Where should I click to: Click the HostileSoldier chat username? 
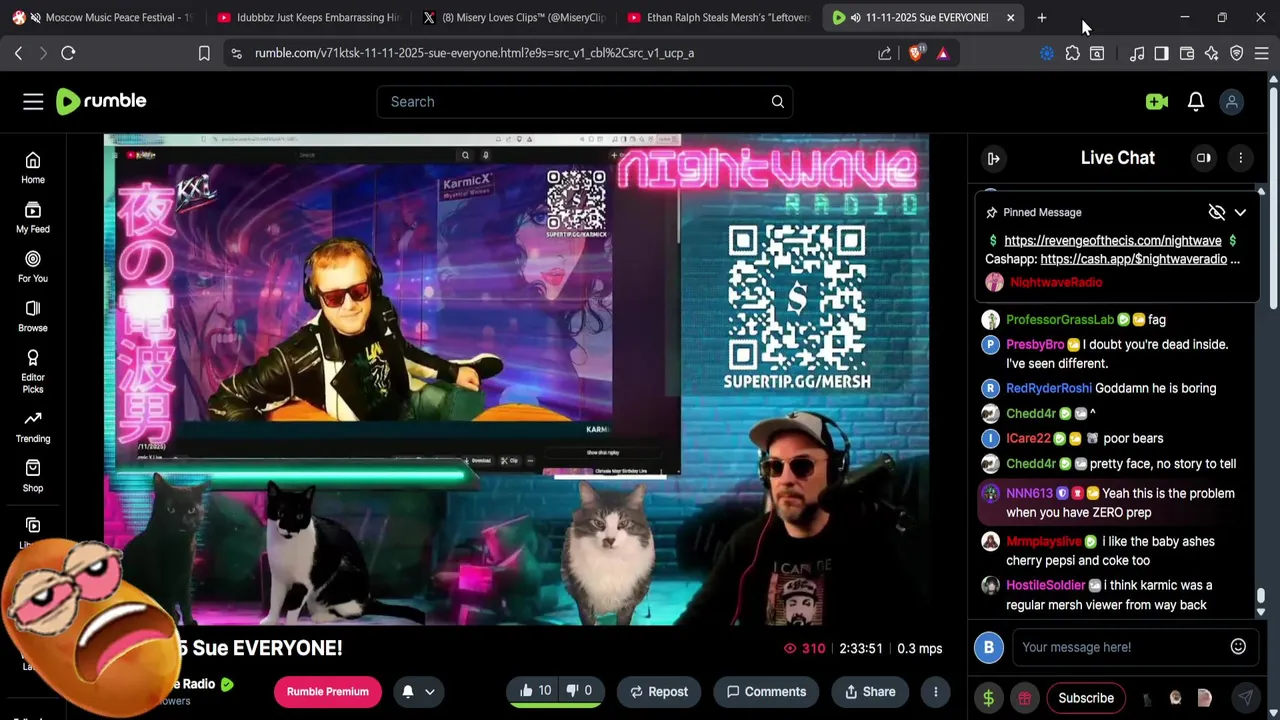(1045, 585)
